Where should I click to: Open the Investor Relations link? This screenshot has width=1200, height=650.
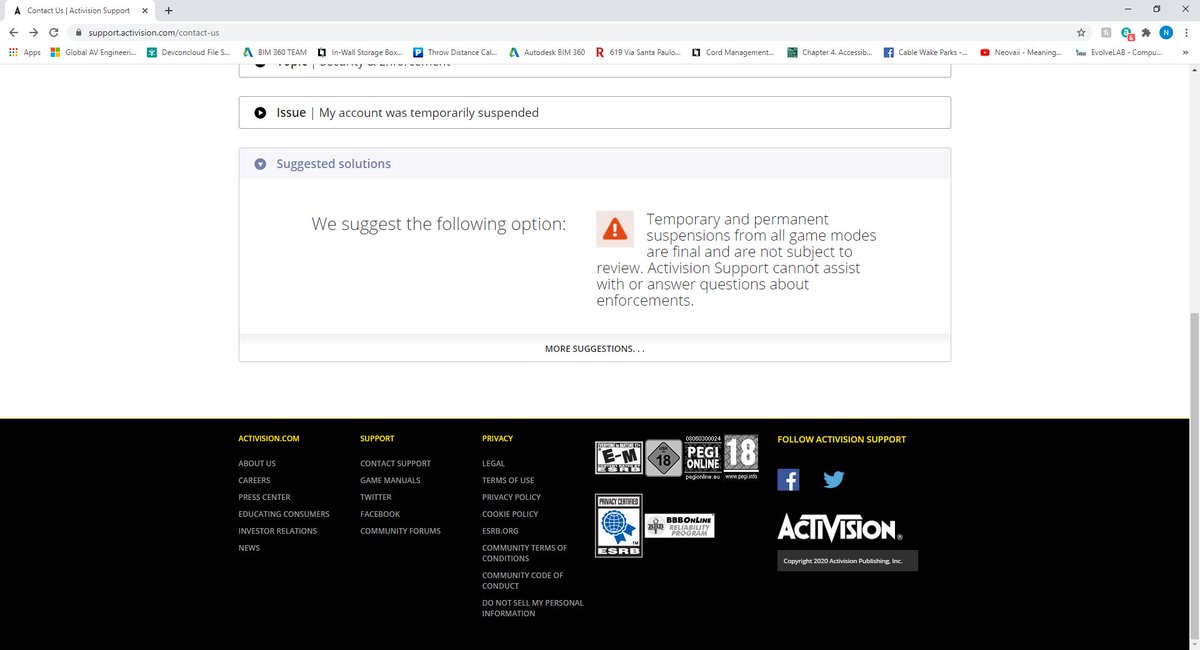[278, 531]
